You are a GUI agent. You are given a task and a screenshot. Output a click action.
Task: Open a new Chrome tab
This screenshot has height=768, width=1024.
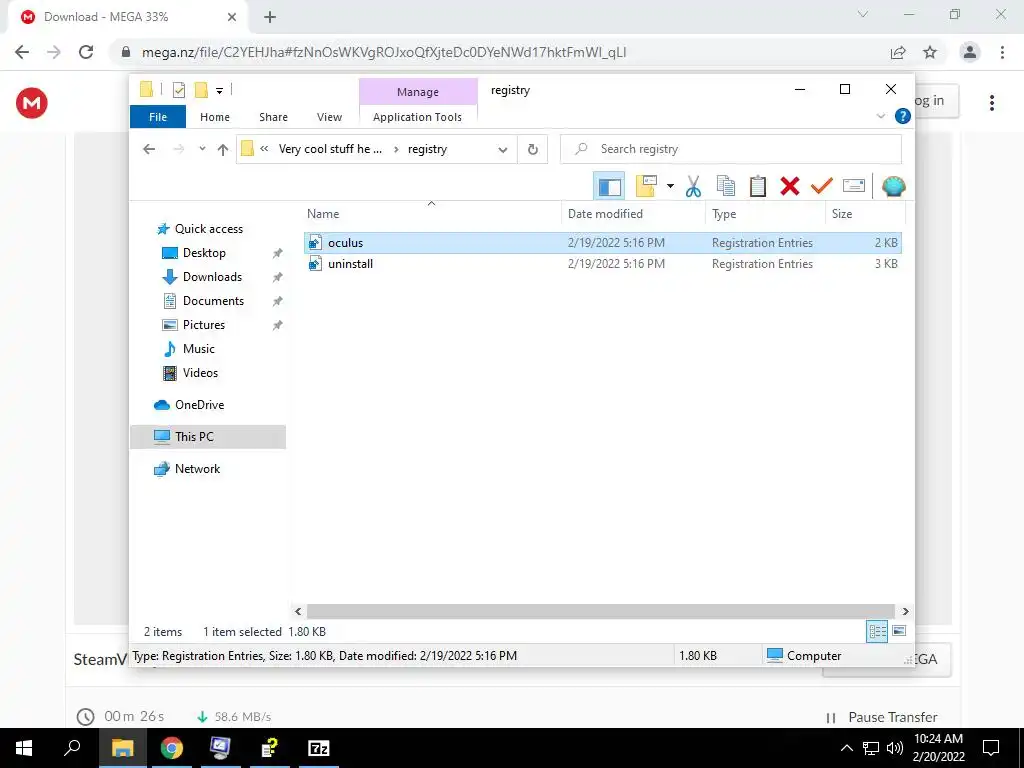coord(270,17)
